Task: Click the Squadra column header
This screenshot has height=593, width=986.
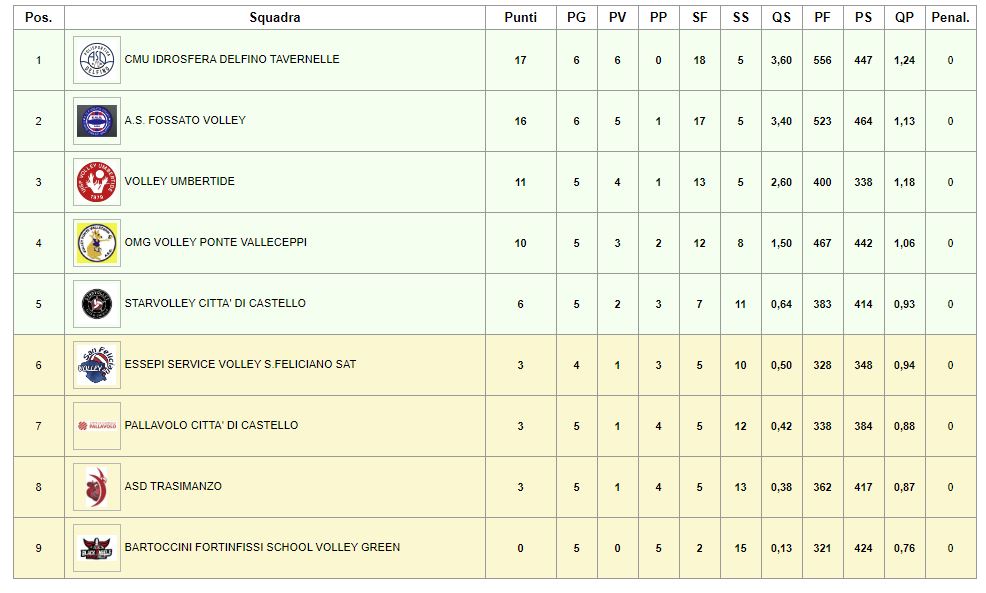Action: [275, 18]
